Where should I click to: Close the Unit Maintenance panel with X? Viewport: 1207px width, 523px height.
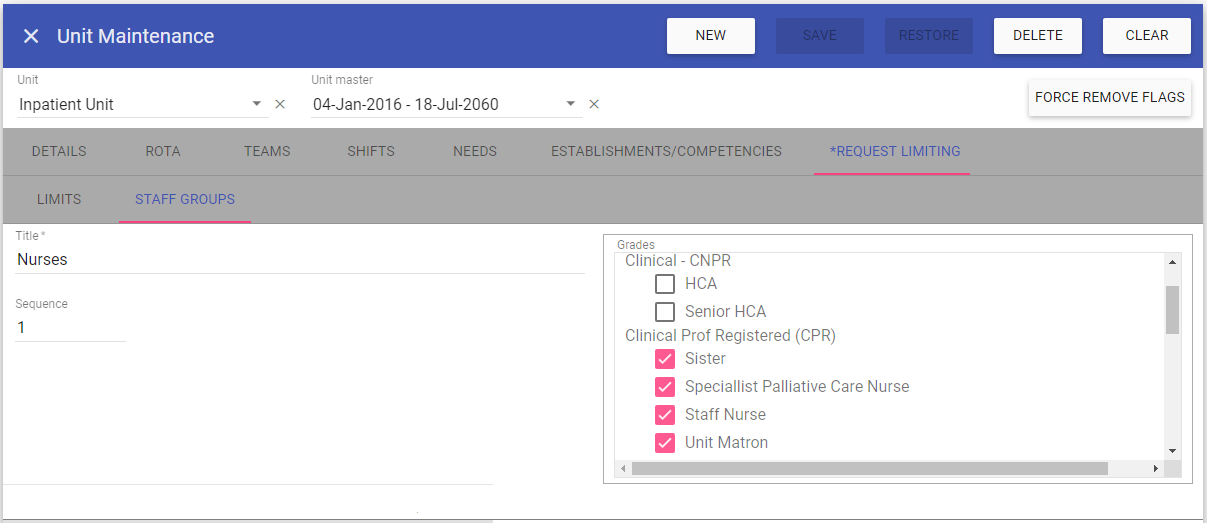(31, 36)
